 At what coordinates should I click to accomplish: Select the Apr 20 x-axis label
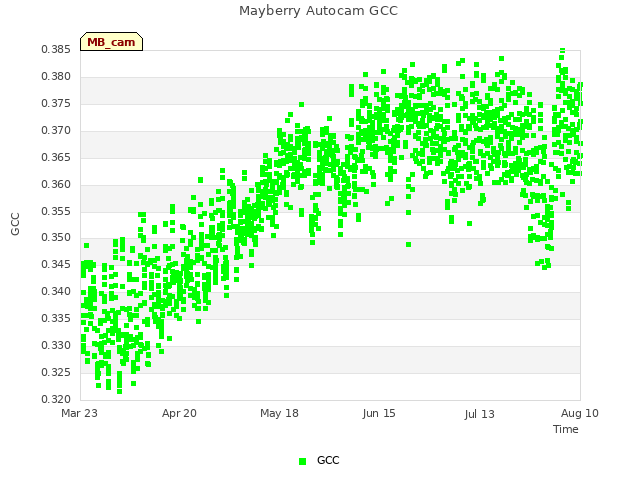click(x=179, y=413)
